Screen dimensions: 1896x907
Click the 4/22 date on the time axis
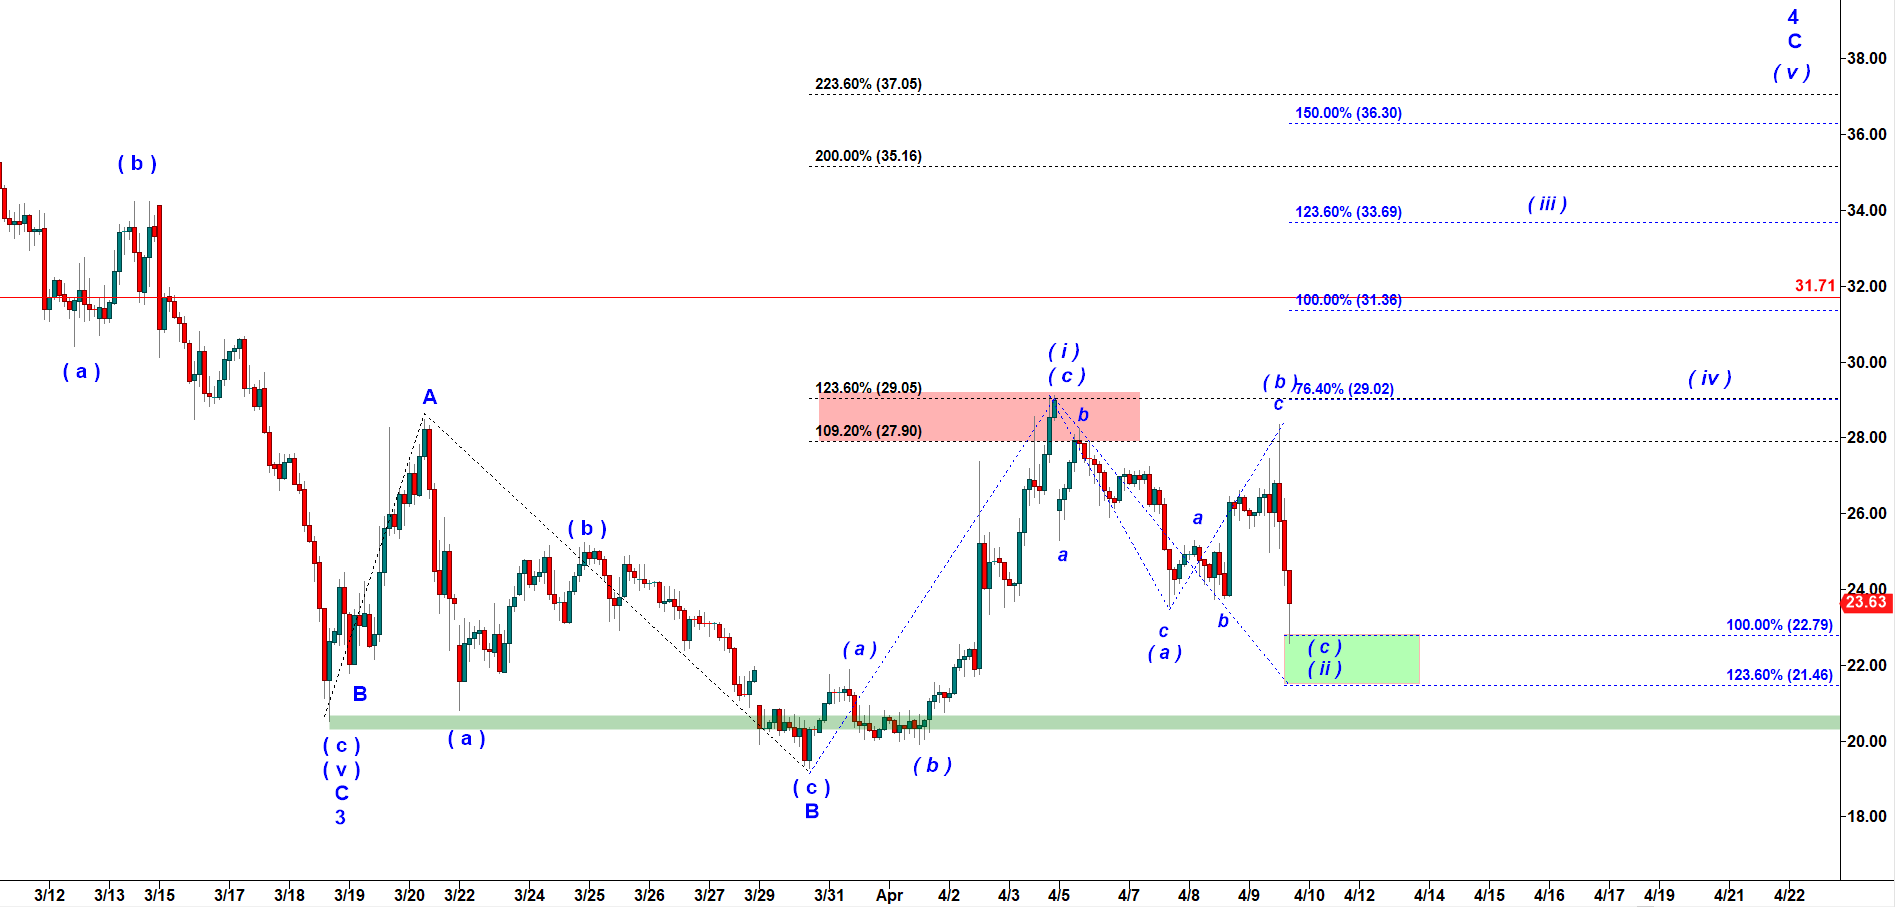pos(1789,895)
